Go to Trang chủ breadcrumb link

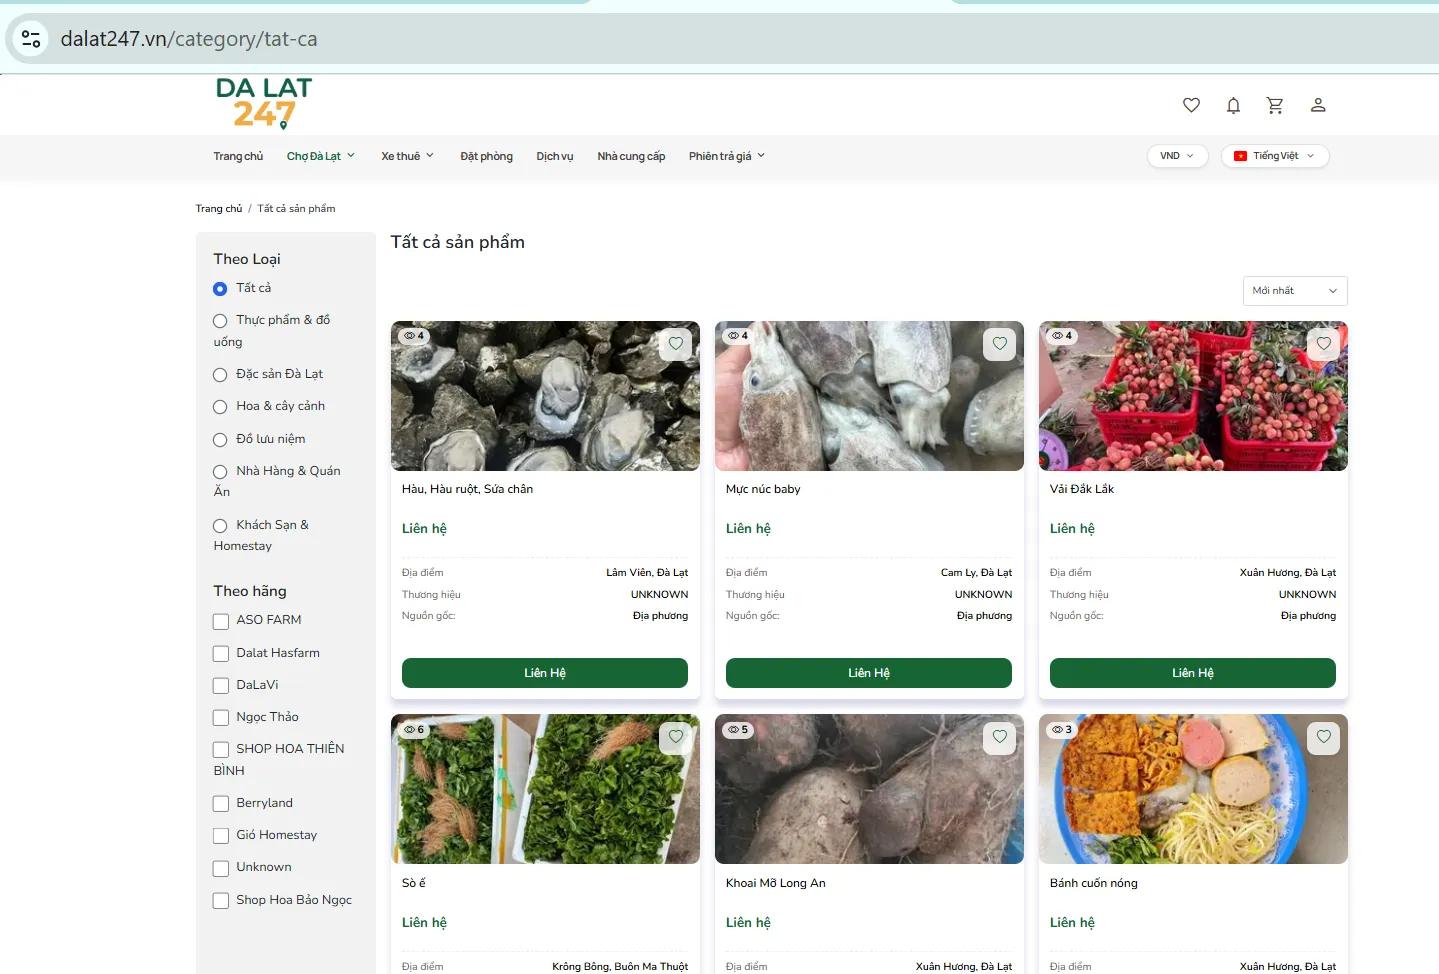(219, 209)
